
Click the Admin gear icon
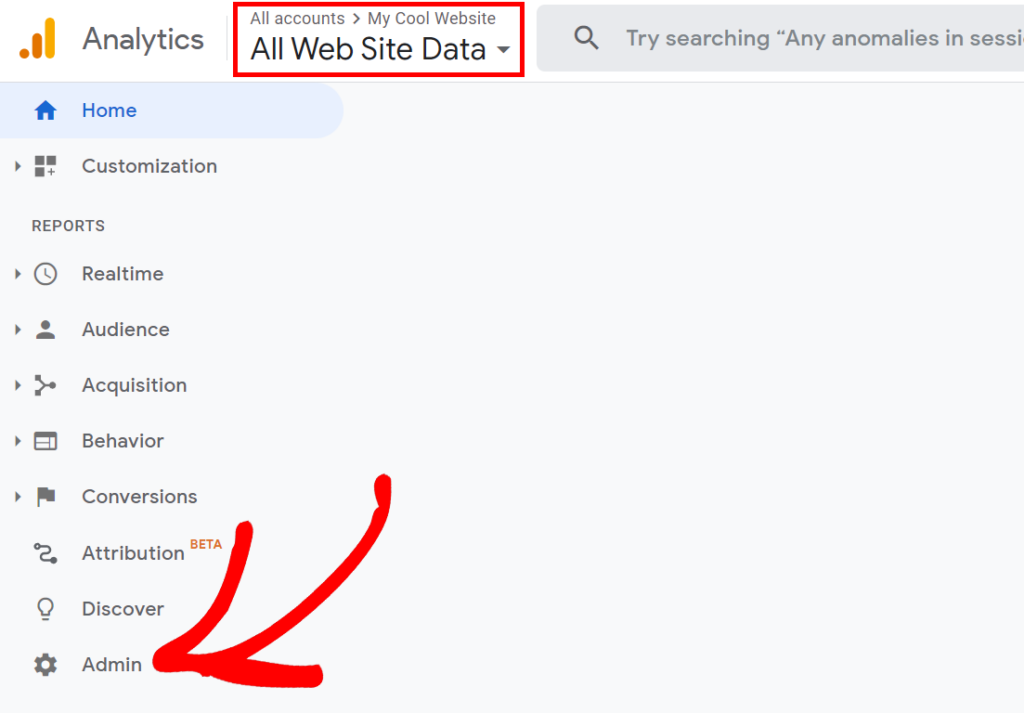(x=46, y=664)
